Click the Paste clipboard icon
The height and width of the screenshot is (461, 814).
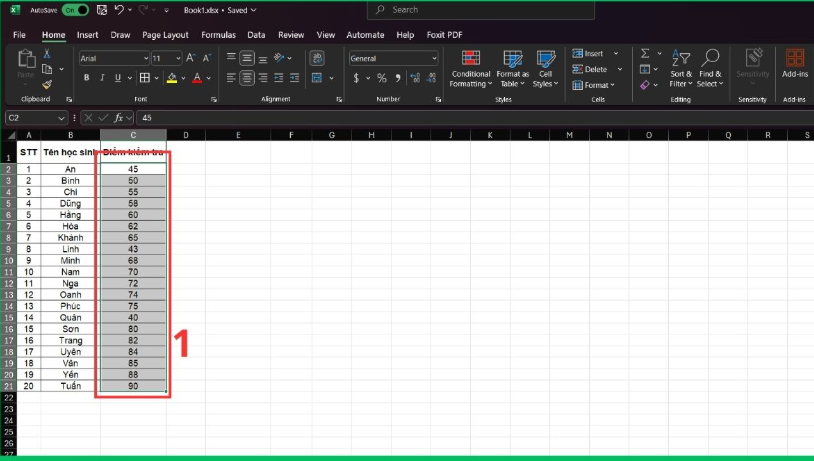point(26,59)
